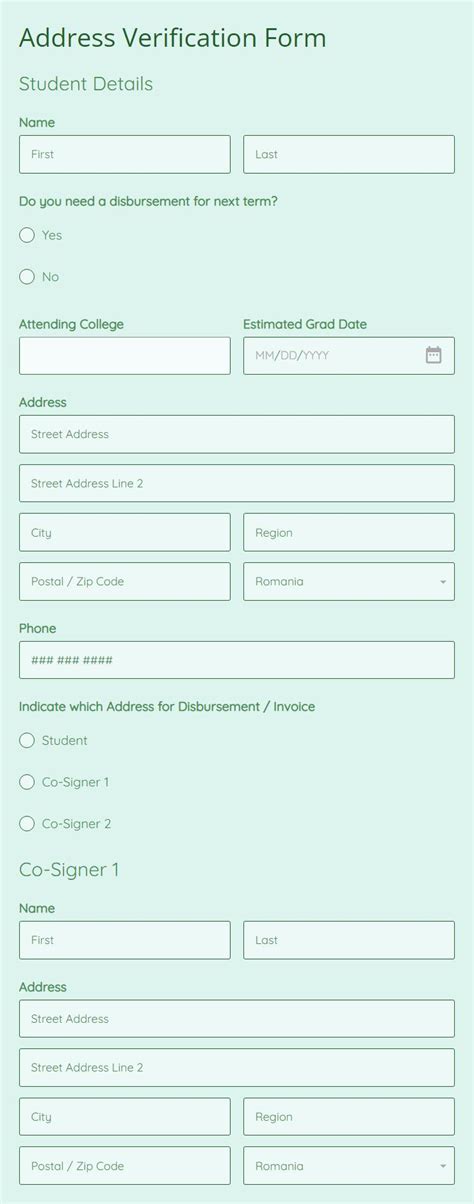The image size is (474, 1204).
Task: Open the Student country dropdown showing Romania
Action: pos(349,582)
